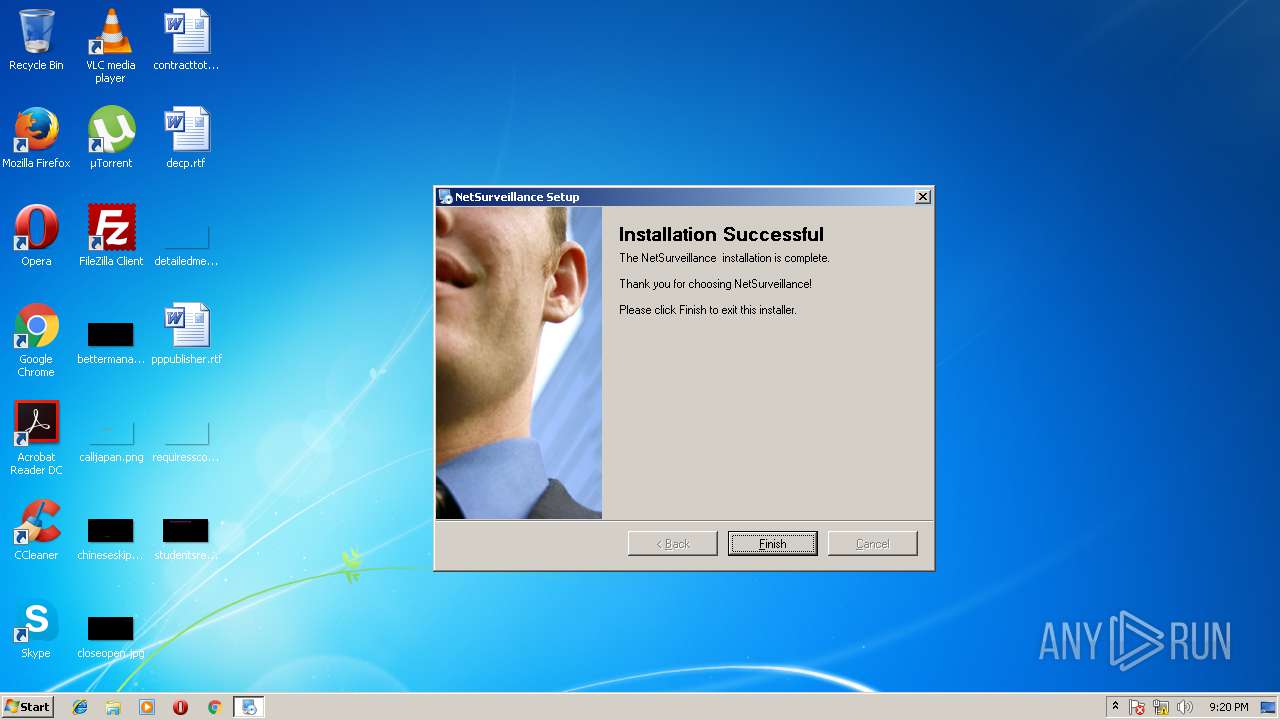This screenshot has height=720, width=1280.
Task: Open the Recycle Bin desktop icon
Action: click(x=36, y=40)
